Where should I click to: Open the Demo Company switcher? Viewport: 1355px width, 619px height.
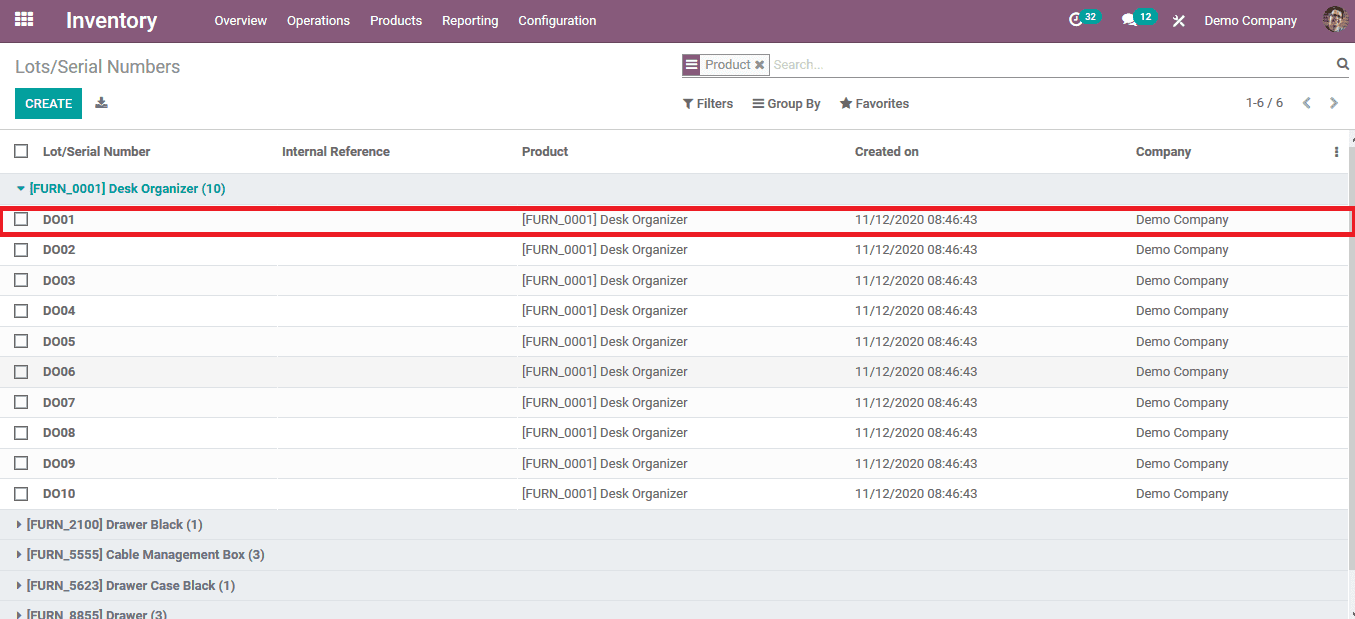(x=1250, y=20)
